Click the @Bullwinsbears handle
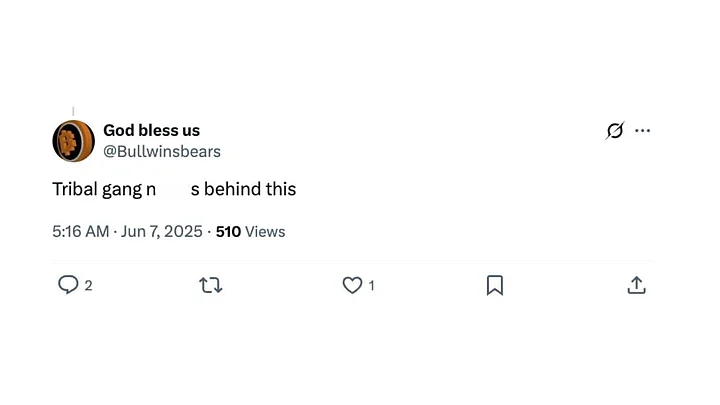Viewport: 720px width, 405px height. [x=161, y=151]
